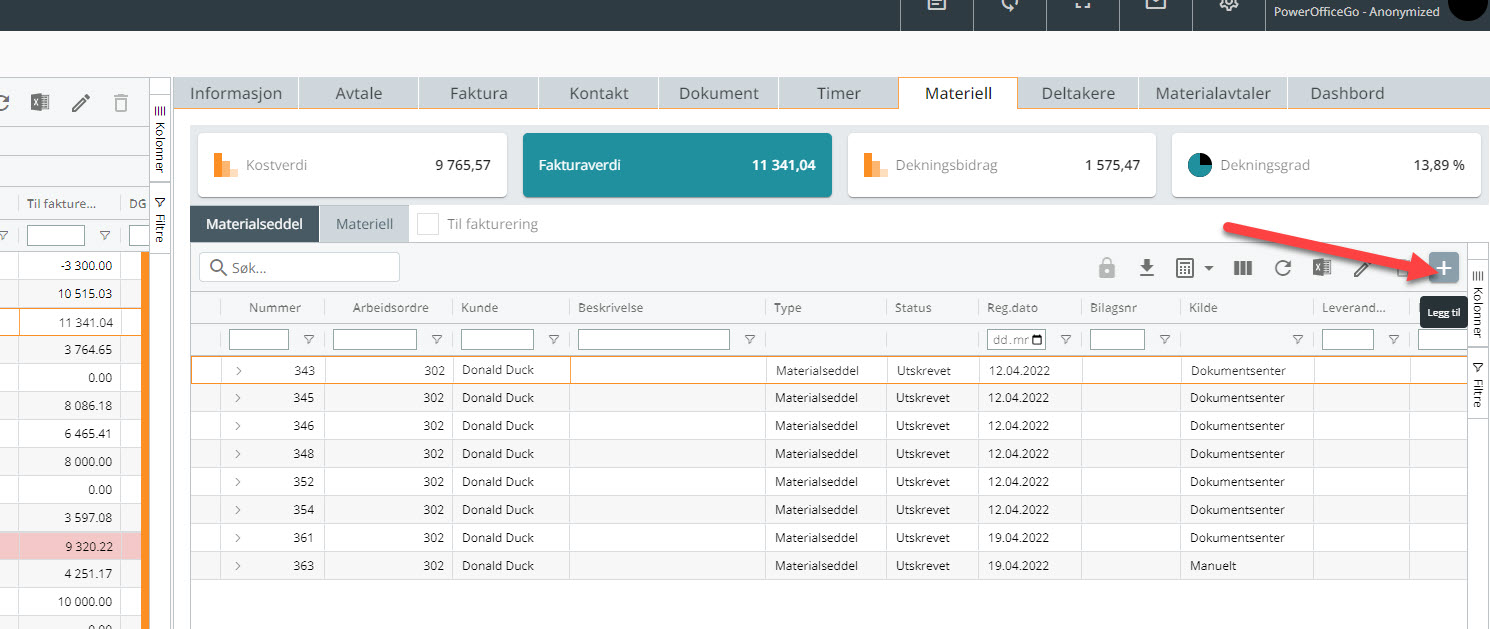Image resolution: width=1490 pixels, height=629 pixels.
Task: Open the filter icon for the Bilagsnr column
Action: point(1164,340)
